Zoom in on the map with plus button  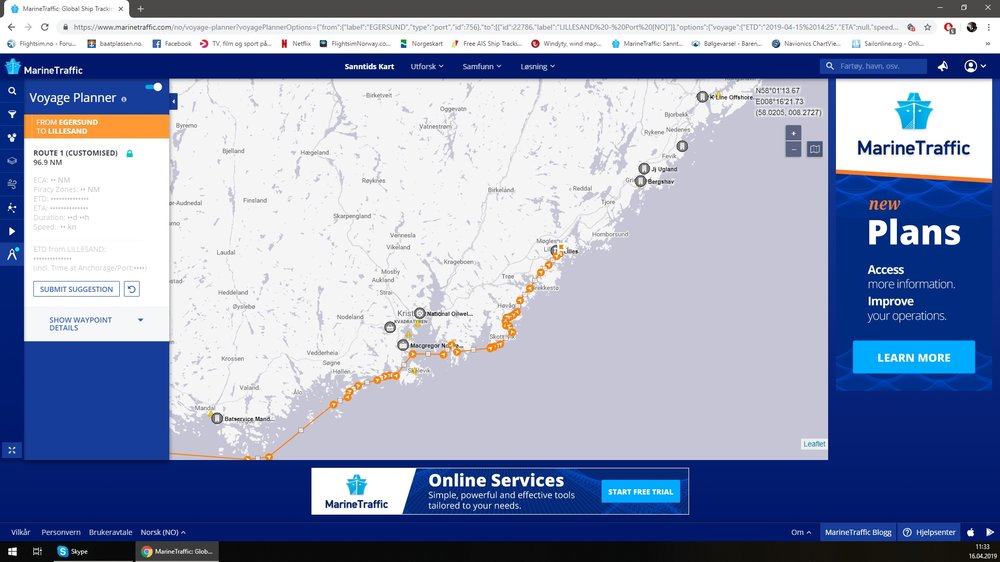[x=793, y=133]
